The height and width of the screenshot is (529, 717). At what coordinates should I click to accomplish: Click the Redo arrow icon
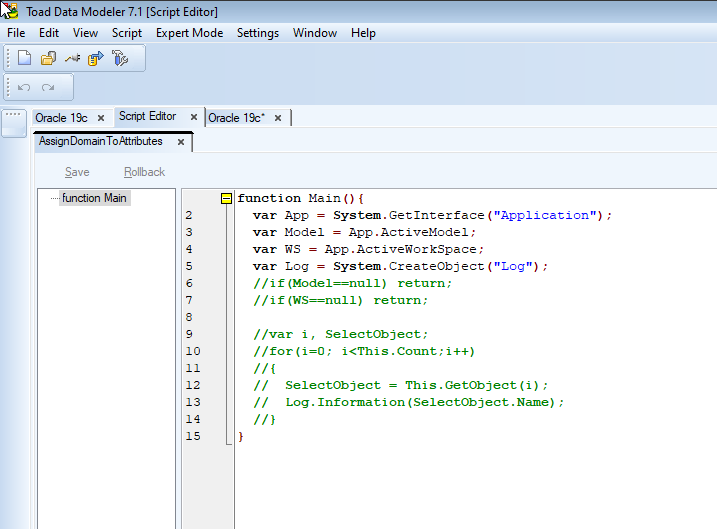48,87
